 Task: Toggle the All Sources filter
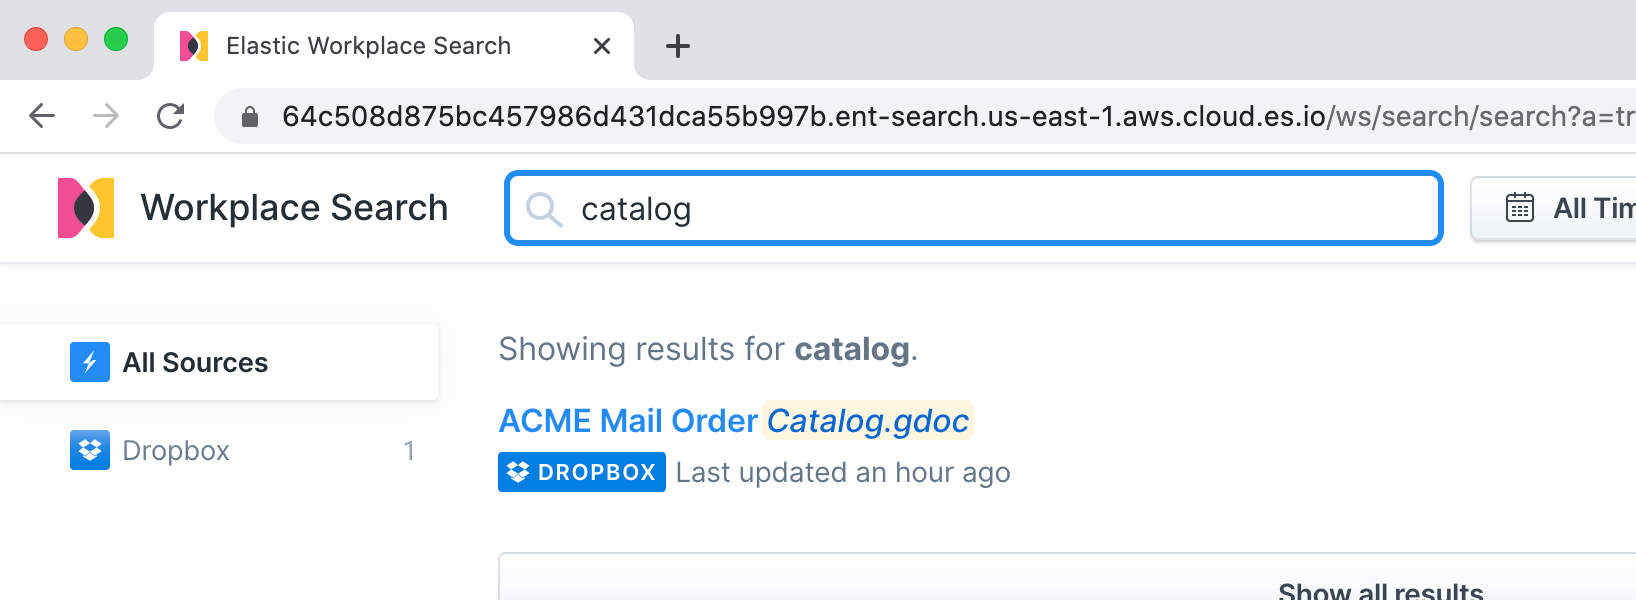click(195, 362)
